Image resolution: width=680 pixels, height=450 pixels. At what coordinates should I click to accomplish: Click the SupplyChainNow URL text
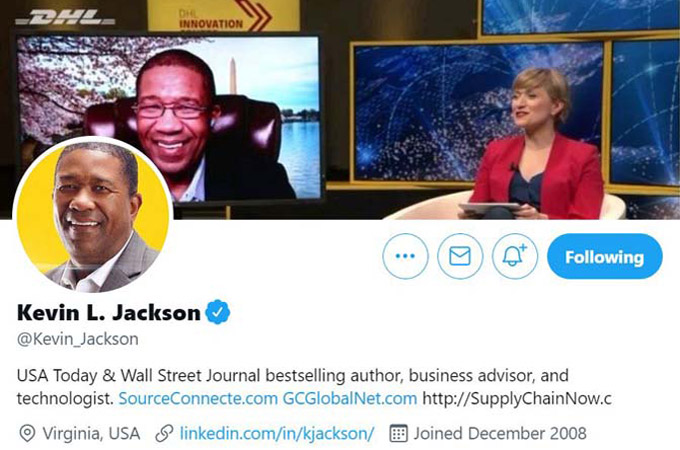click(517, 398)
